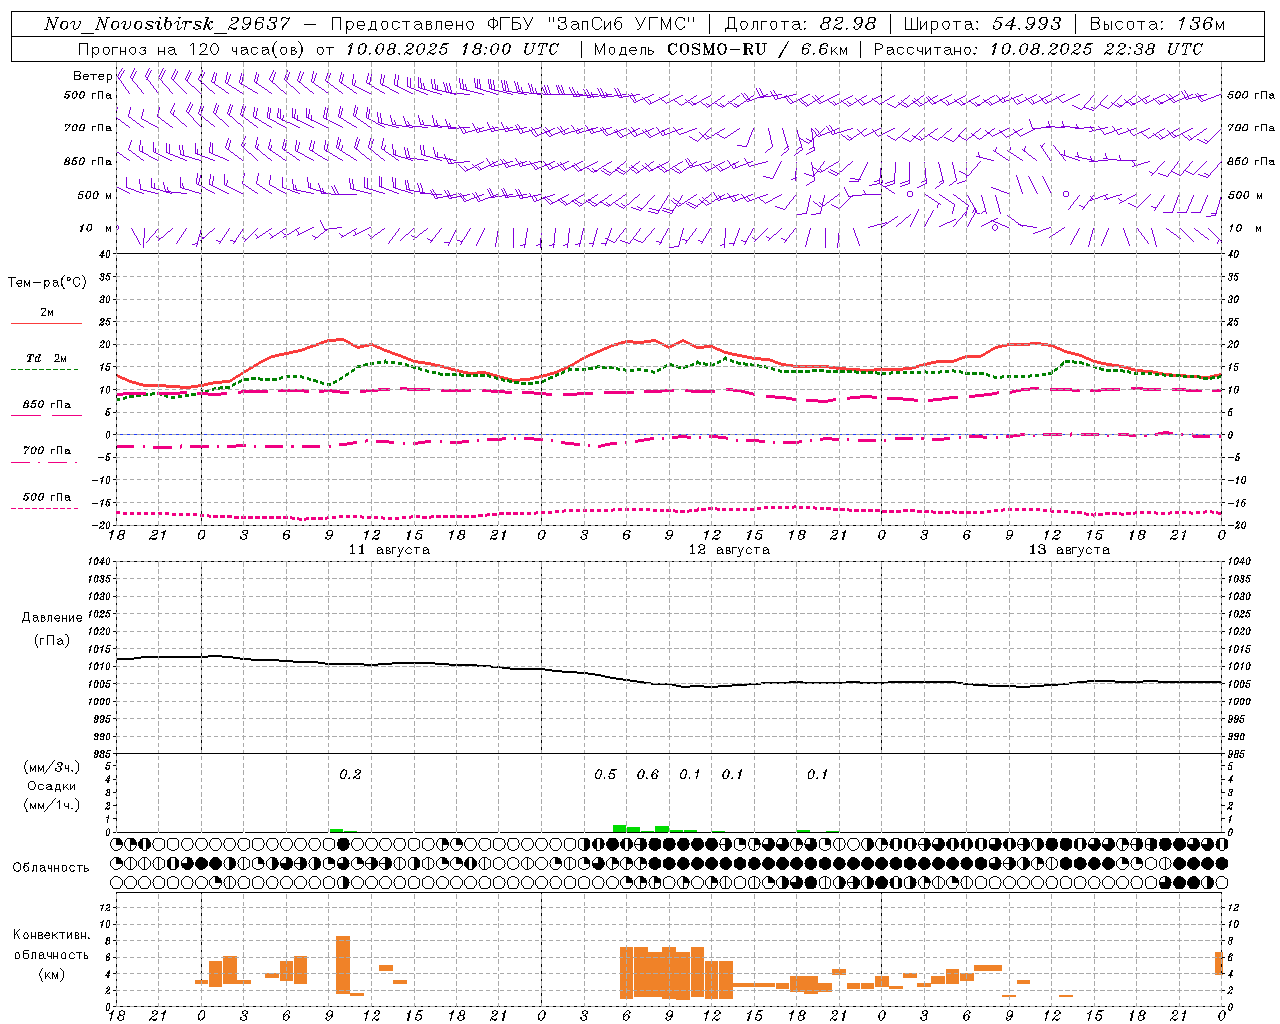Select the (мм/3ч.) unit label
Viewport: 1280px width, 1024px height.
(52, 767)
